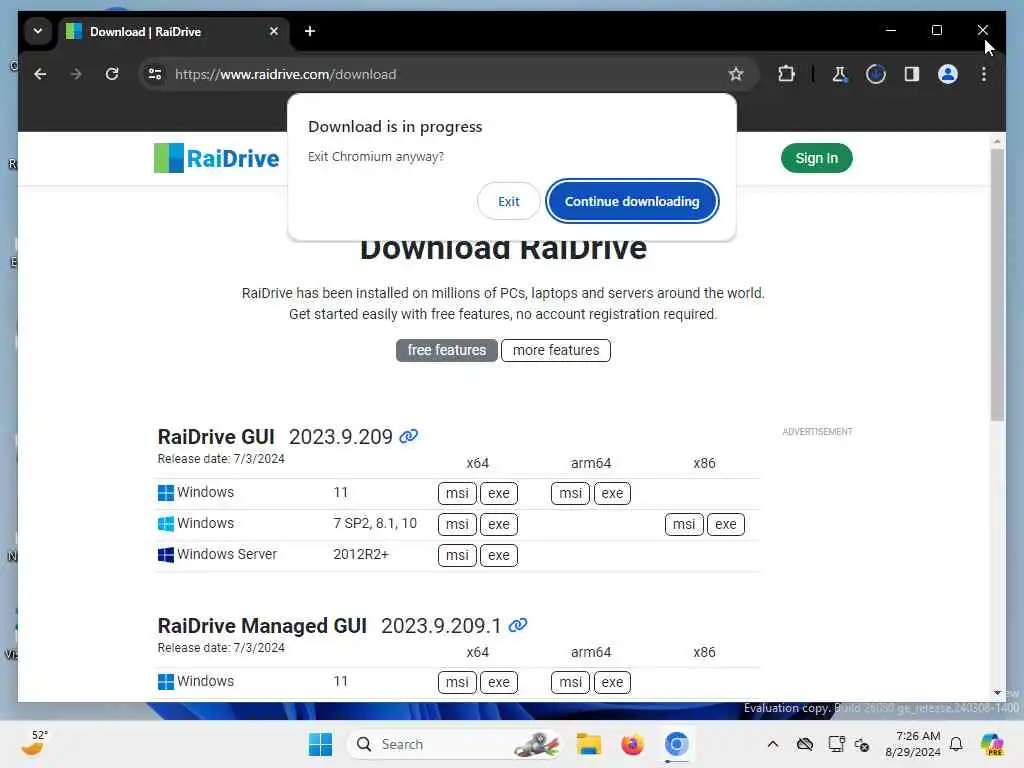Download RaiDrive GUI Windows 7 SP2 x86 msi
The width and height of the screenshot is (1024, 768).
[x=684, y=524]
